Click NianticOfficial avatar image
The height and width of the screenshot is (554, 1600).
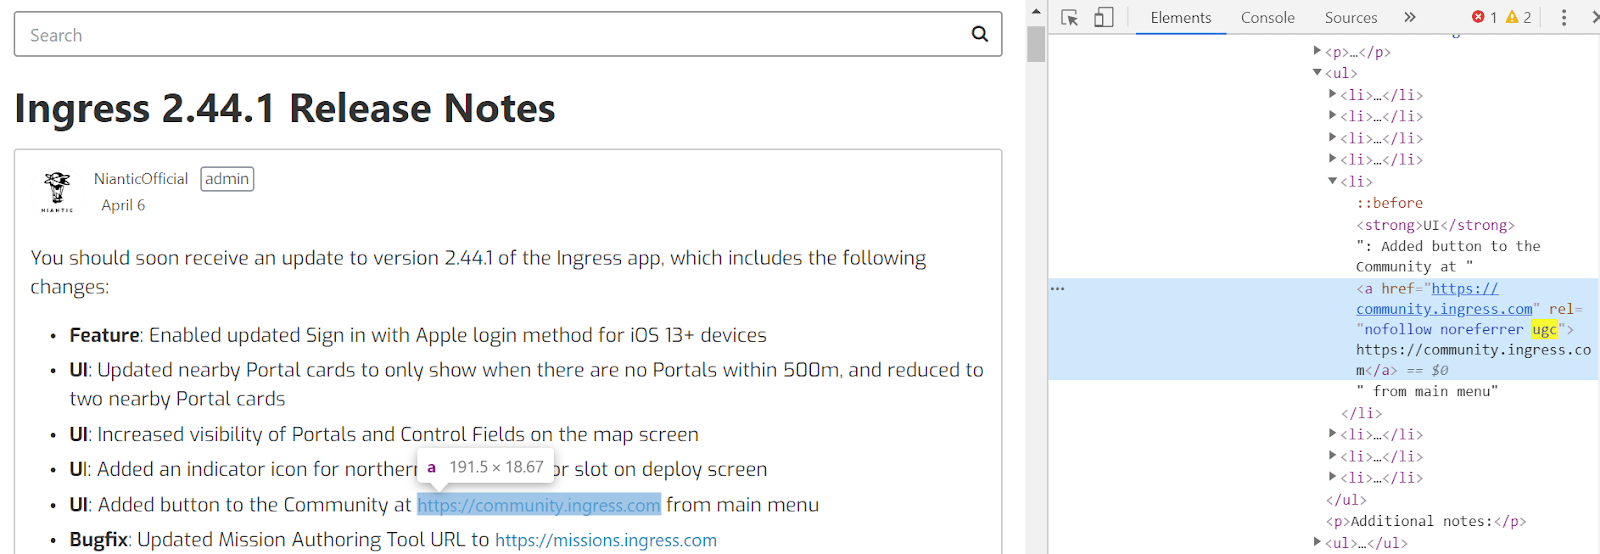tap(57, 191)
